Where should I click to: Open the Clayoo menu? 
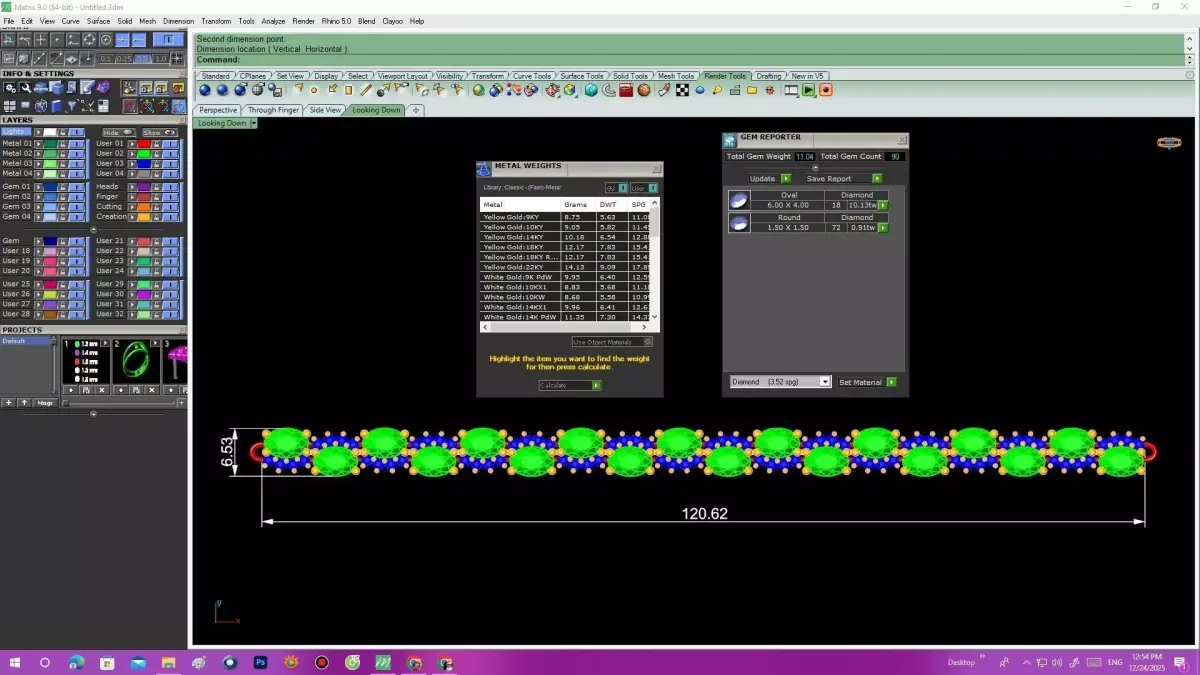(392, 21)
